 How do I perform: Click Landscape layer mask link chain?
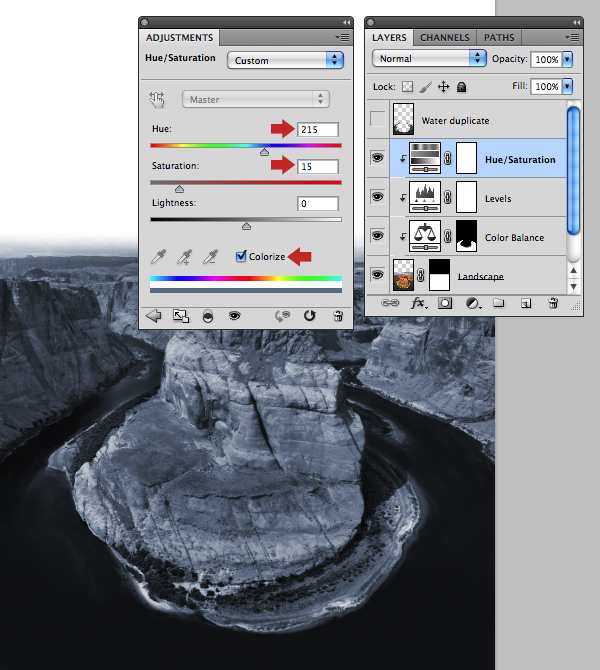click(421, 275)
